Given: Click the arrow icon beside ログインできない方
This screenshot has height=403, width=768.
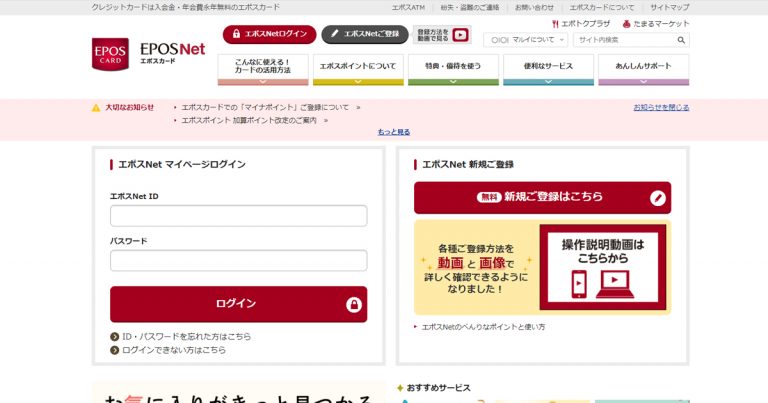Looking at the screenshot, I should [x=115, y=350].
